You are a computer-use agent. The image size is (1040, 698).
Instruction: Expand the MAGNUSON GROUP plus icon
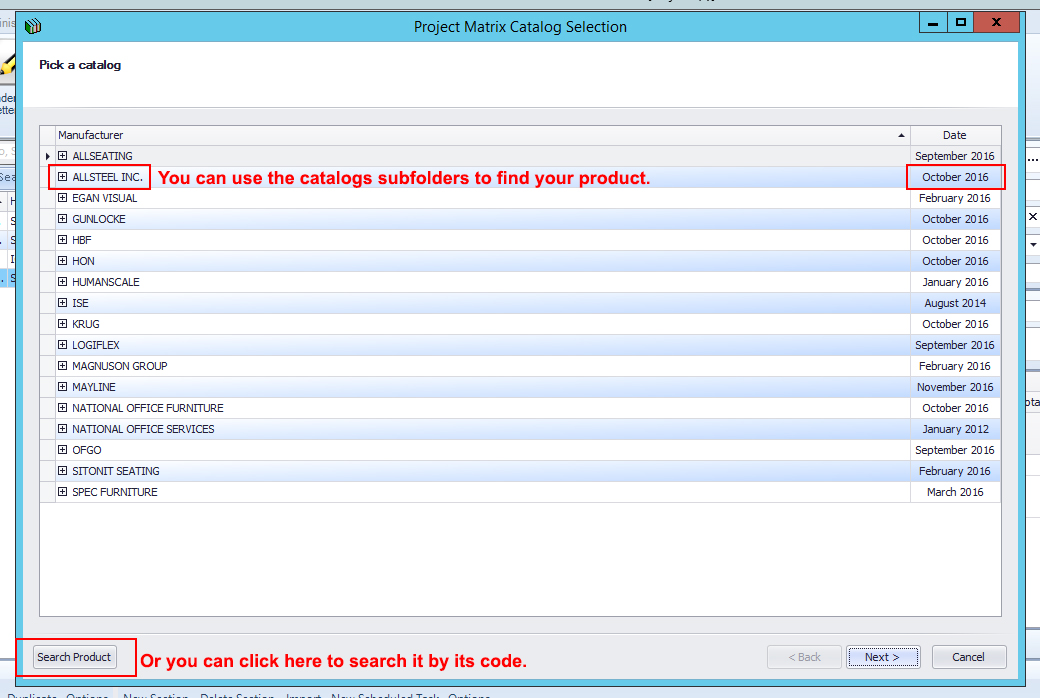click(x=62, y=366)
